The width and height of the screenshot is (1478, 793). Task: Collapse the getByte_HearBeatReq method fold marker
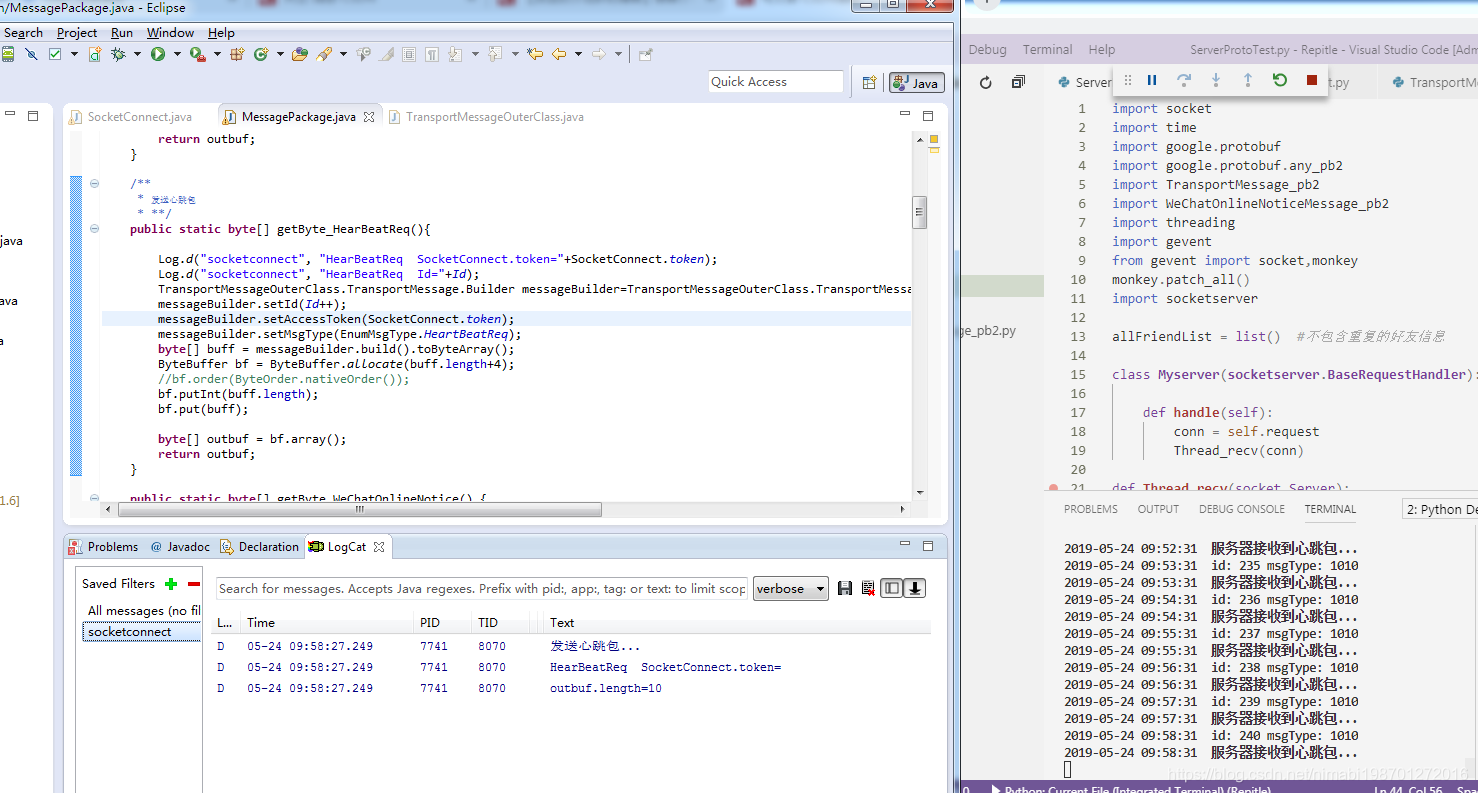click(94, 229)
